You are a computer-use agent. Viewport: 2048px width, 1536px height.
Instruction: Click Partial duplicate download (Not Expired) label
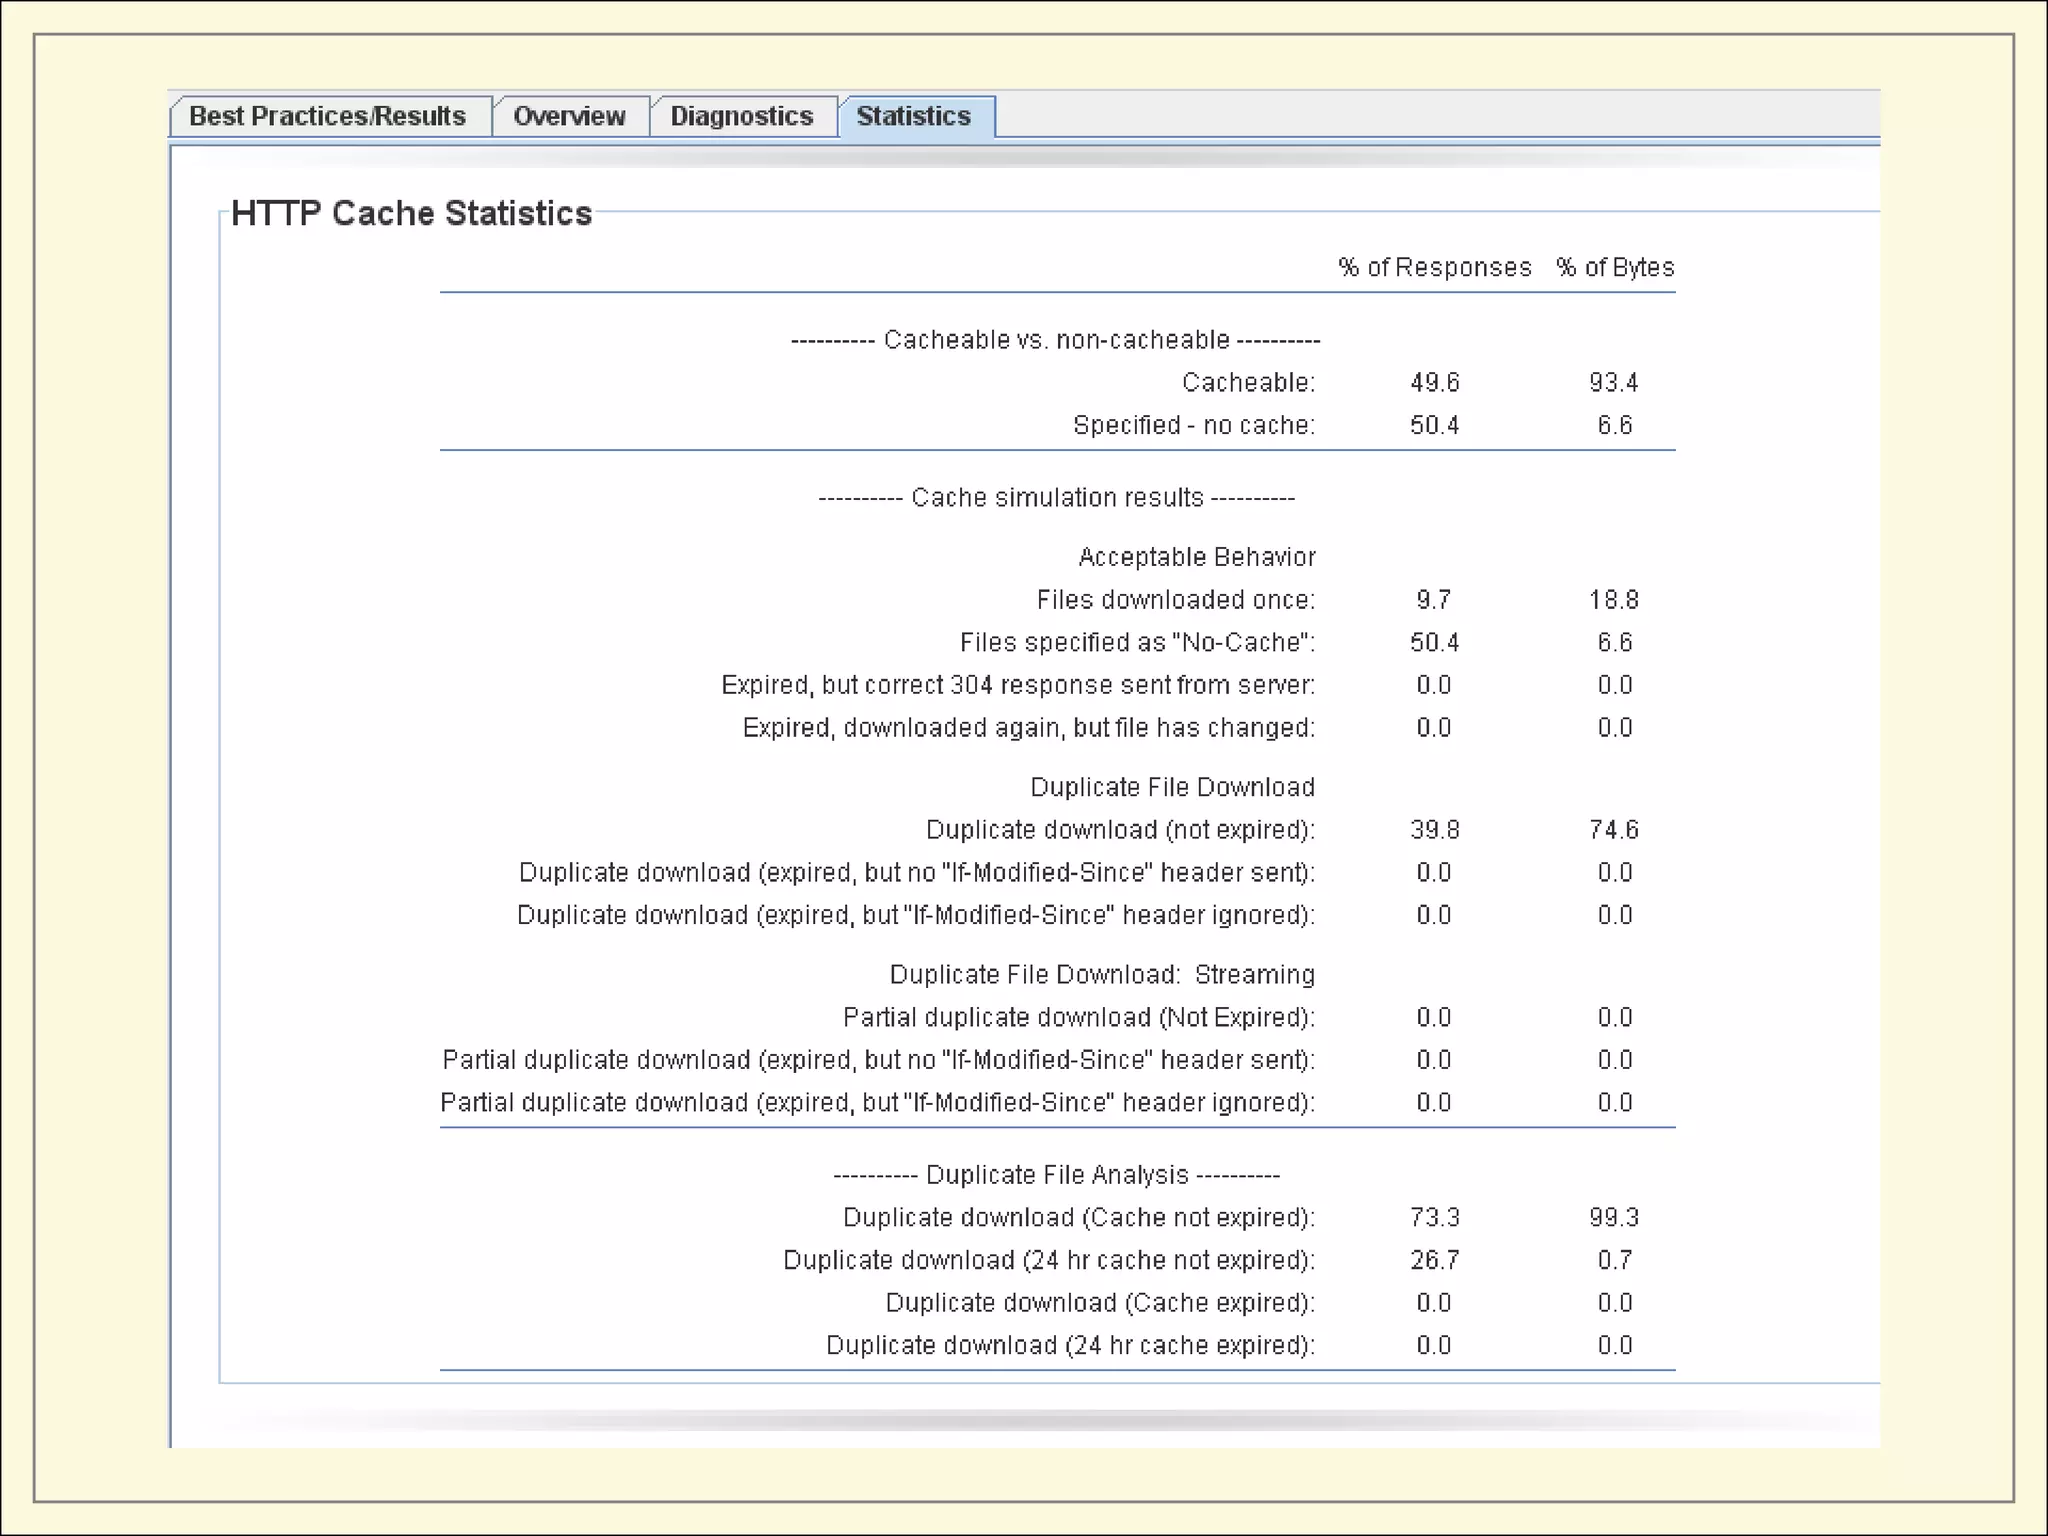1078,1017
